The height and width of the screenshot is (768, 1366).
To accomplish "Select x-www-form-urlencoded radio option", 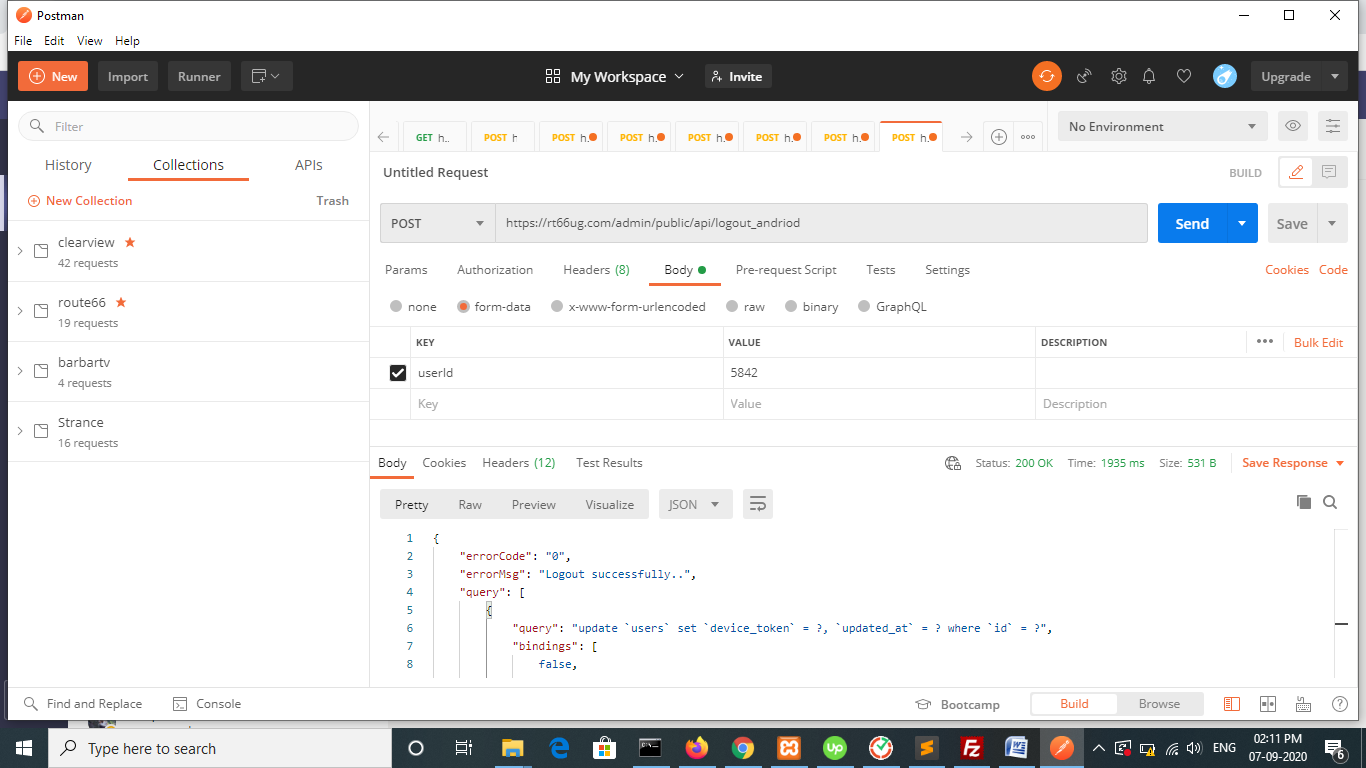I will click(x=558, y=307).
